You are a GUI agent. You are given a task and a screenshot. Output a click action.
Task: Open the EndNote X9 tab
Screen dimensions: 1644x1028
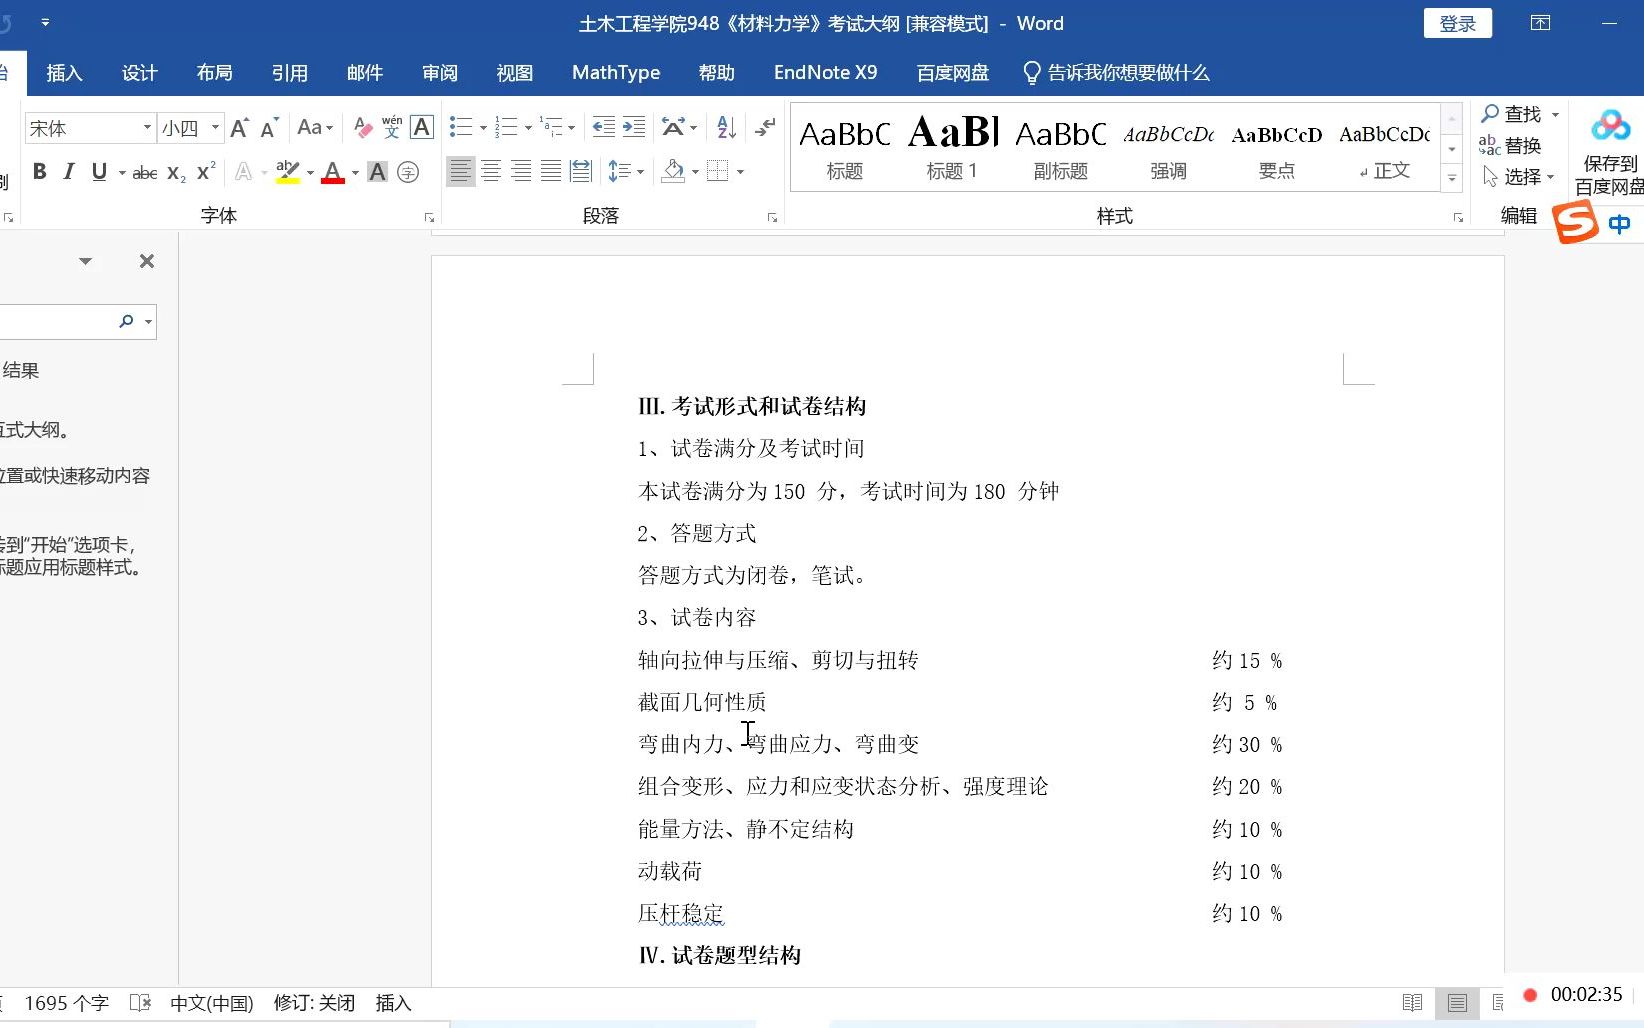click(x=825, y=72)
